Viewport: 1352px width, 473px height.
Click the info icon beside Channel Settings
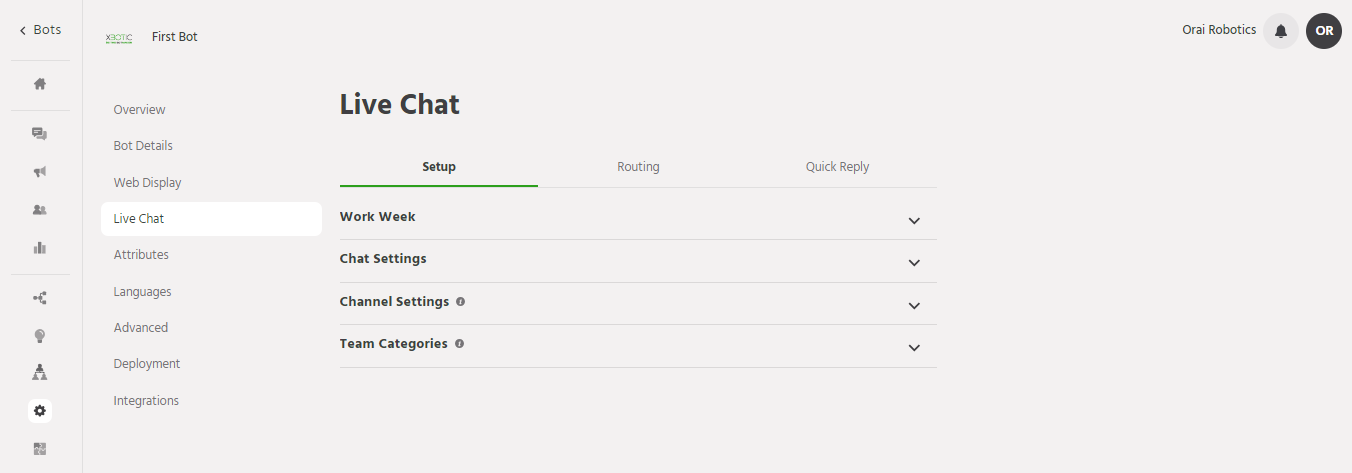point(460,301)
